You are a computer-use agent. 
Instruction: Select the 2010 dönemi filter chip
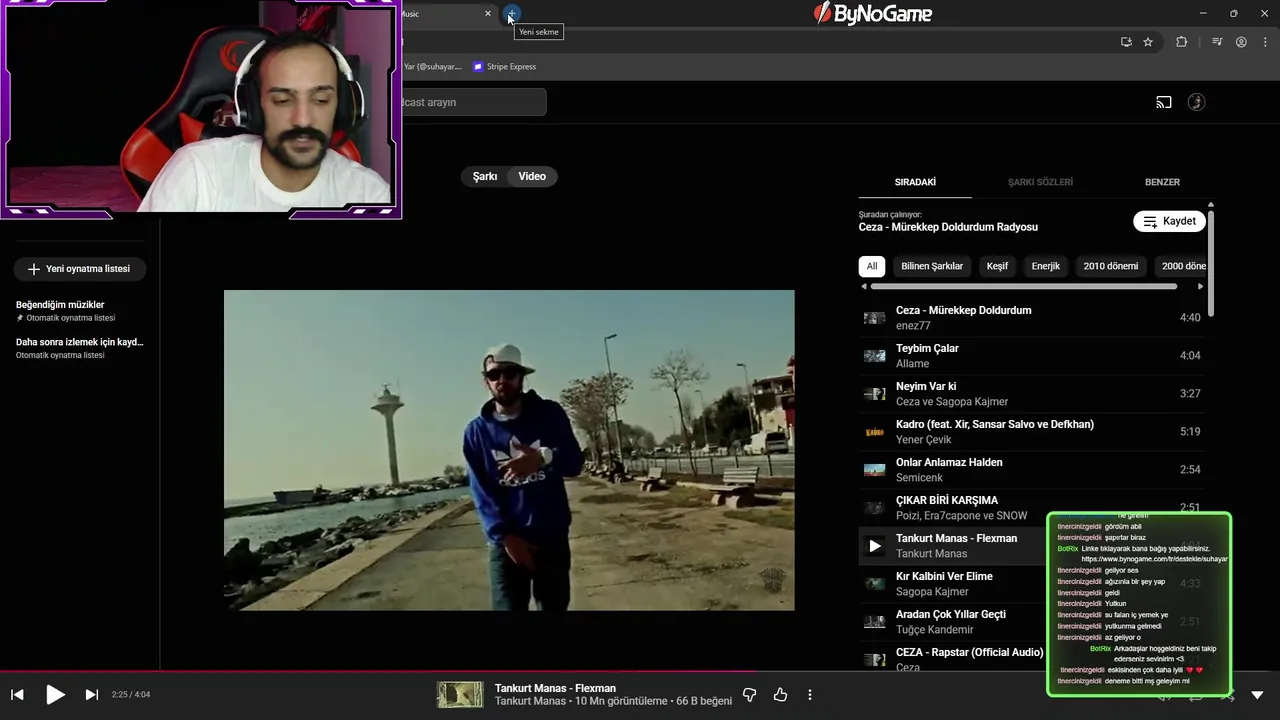(1111, 266)
